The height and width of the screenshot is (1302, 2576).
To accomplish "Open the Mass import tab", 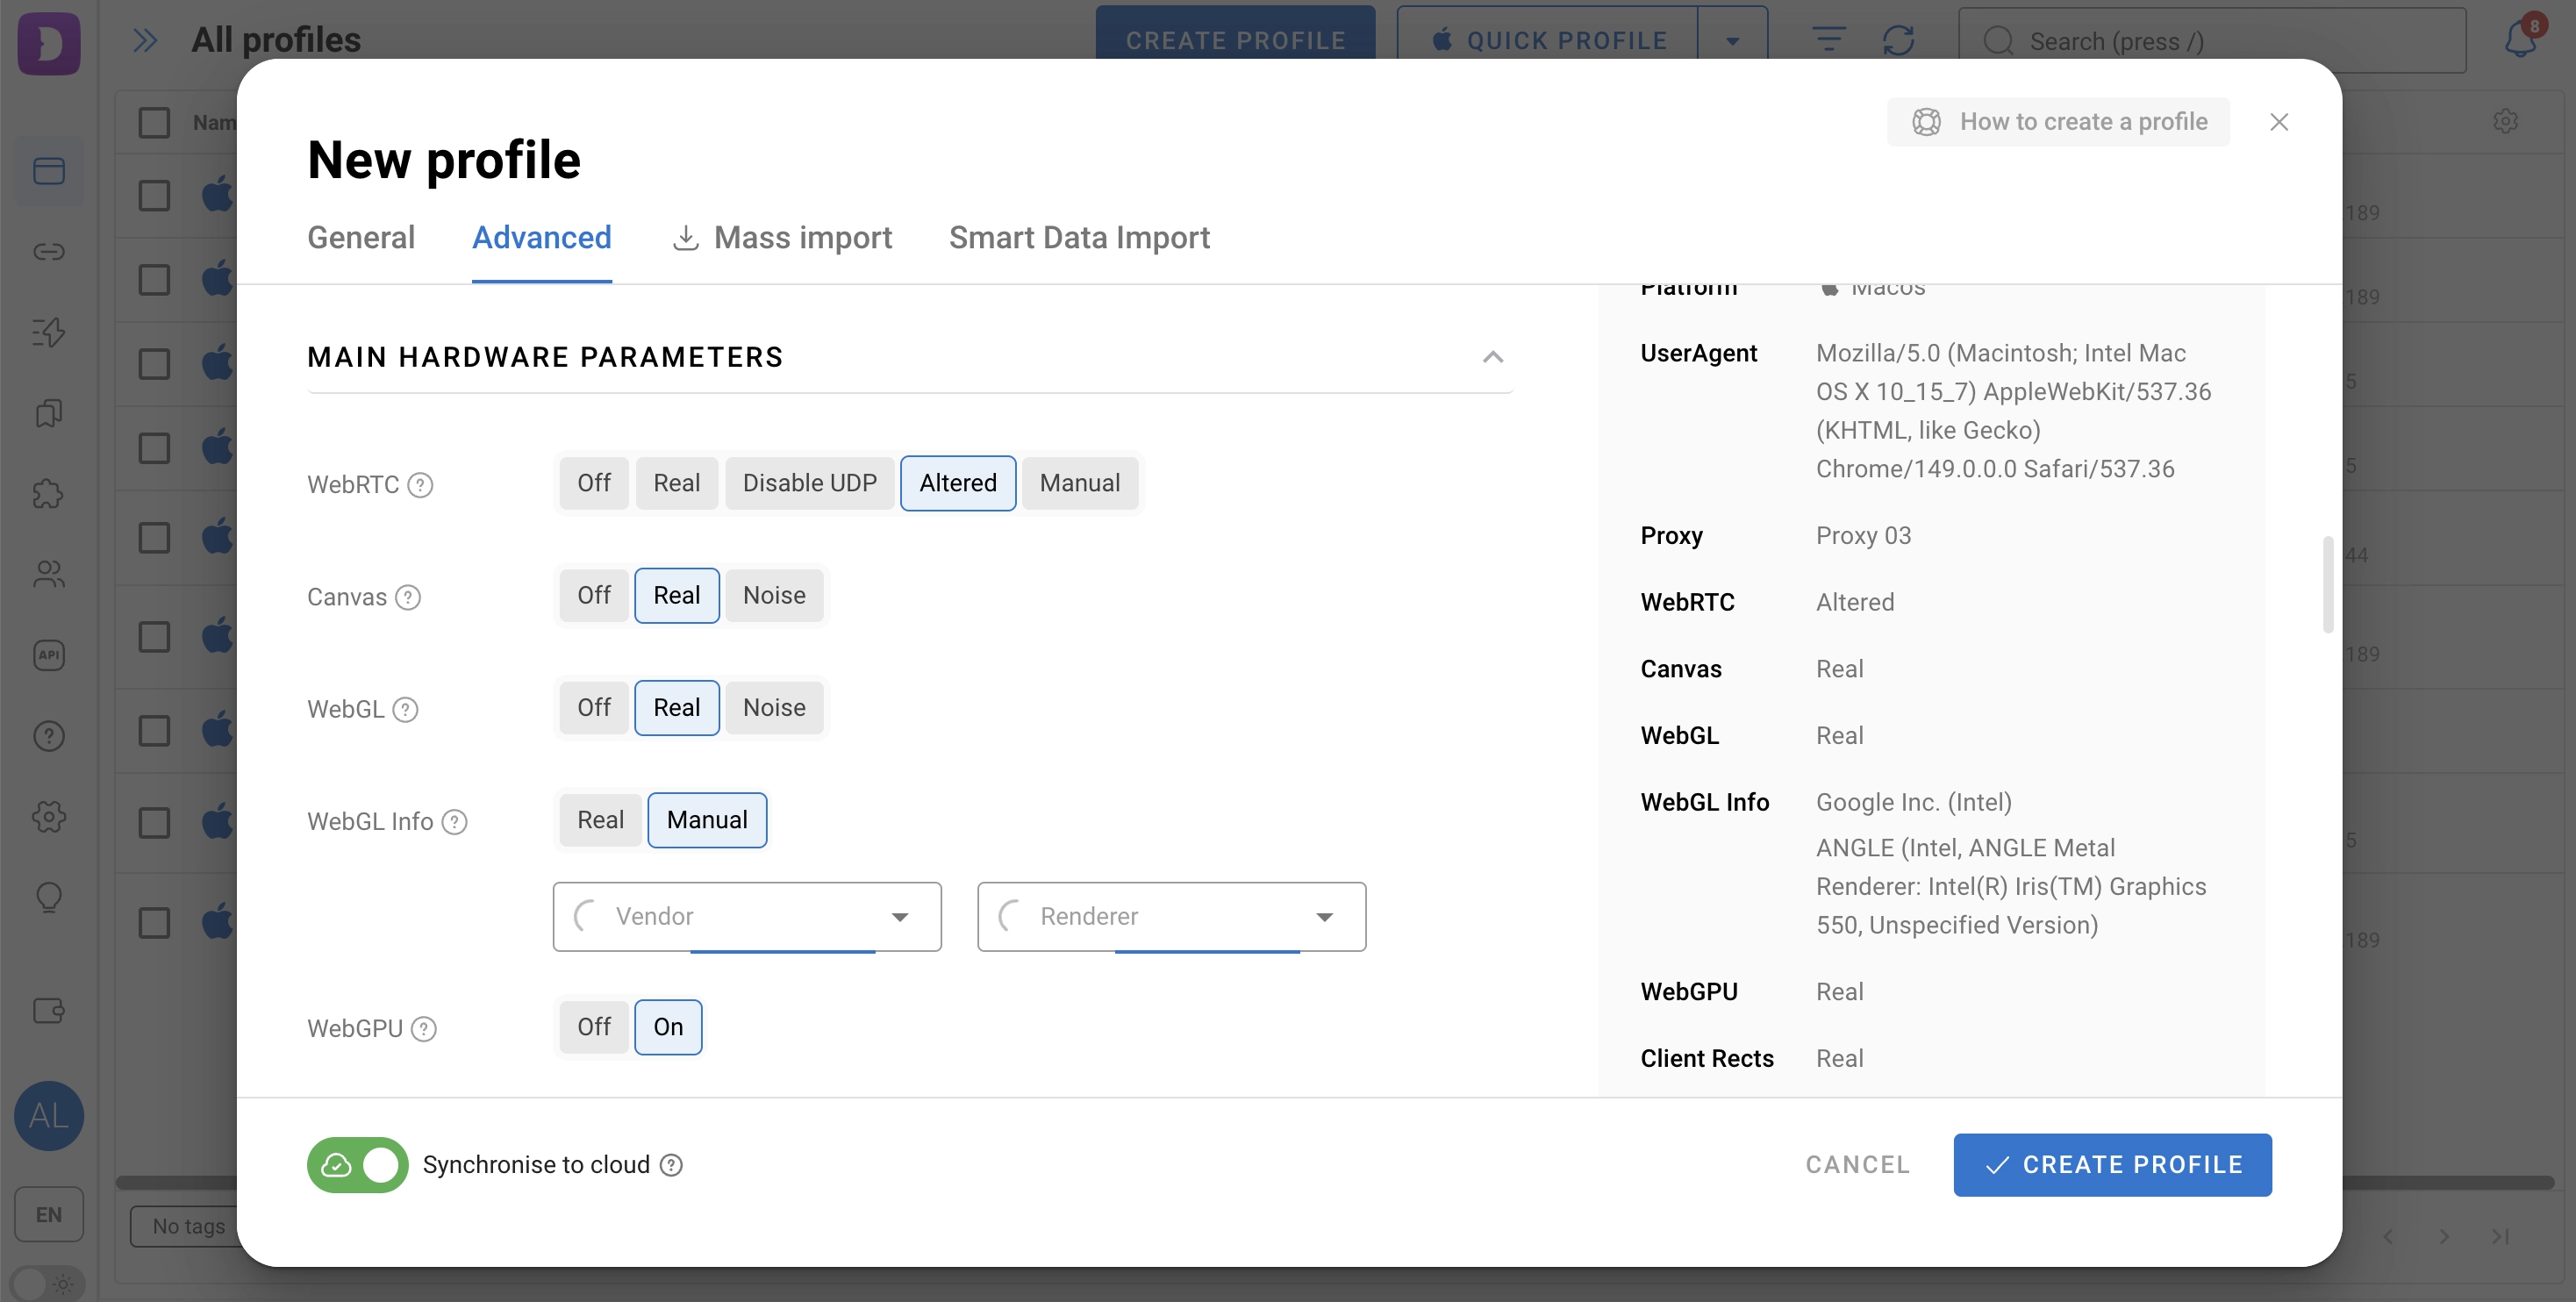I will [782, 238].
